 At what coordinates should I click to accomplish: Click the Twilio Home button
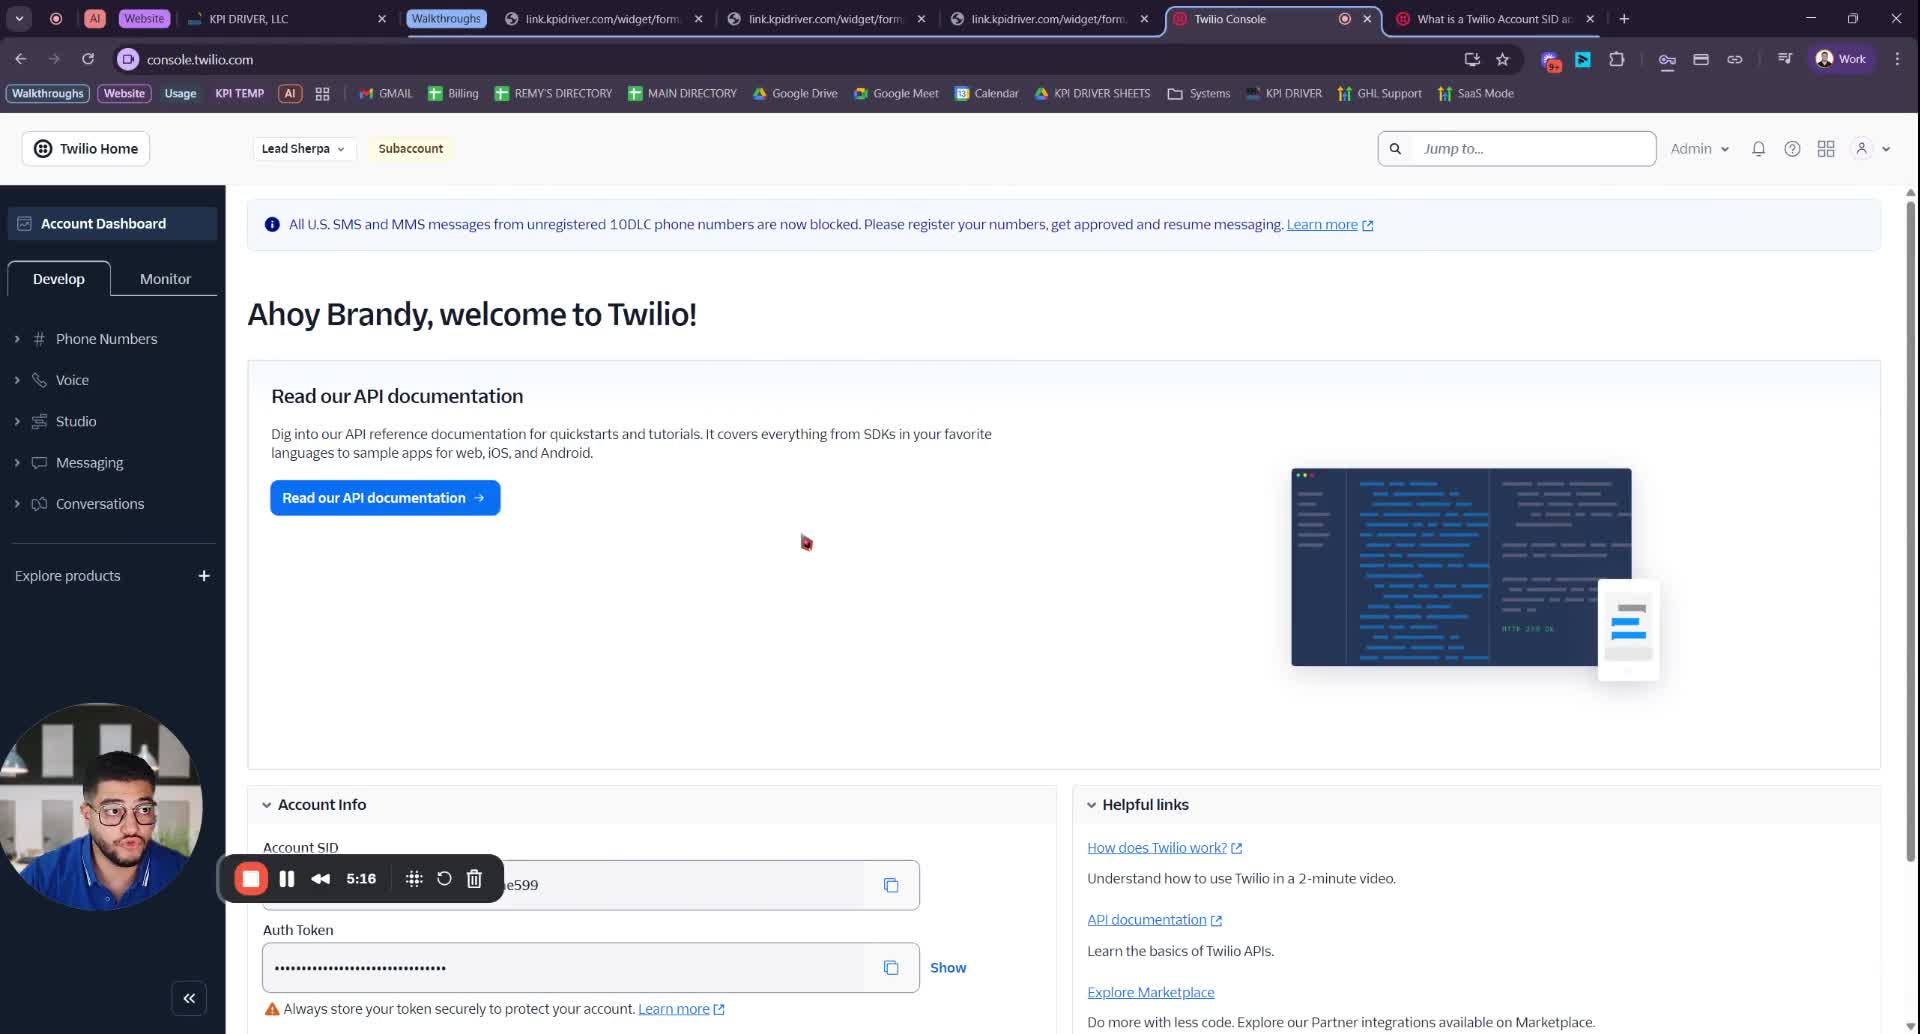tap(86, 149)
